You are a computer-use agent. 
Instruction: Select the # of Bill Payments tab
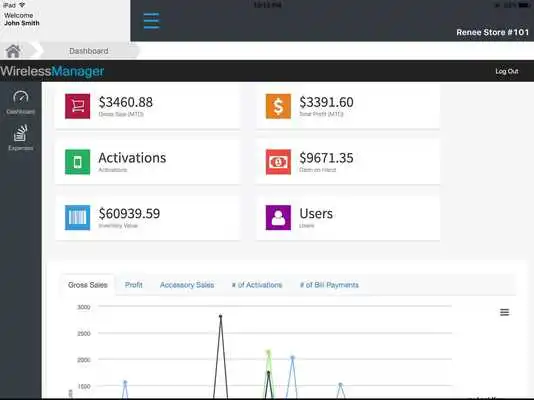tap(329, 285)
